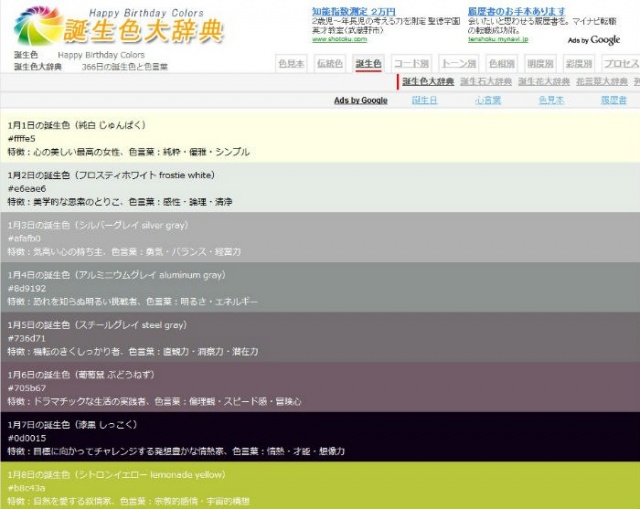Open the 色見本 tab
Image resolution: width=640 pixels, height=509 pixels.
291,64
